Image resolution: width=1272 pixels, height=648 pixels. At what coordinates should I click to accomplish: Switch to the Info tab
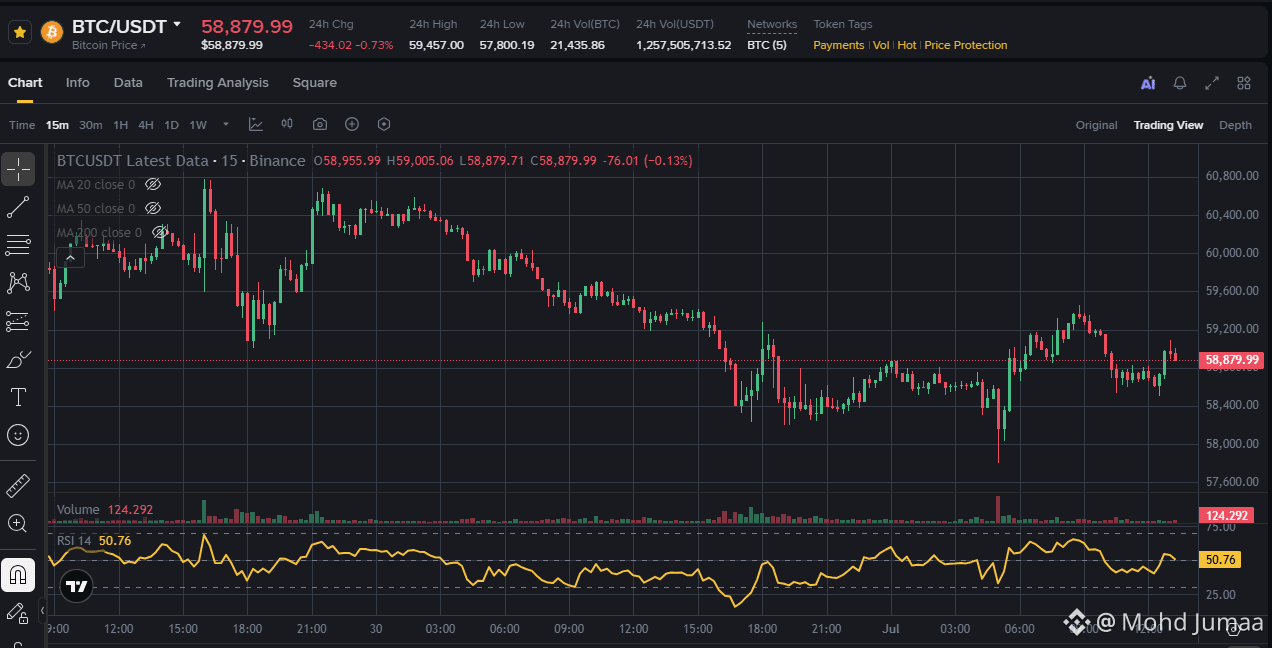pos(77,83)
